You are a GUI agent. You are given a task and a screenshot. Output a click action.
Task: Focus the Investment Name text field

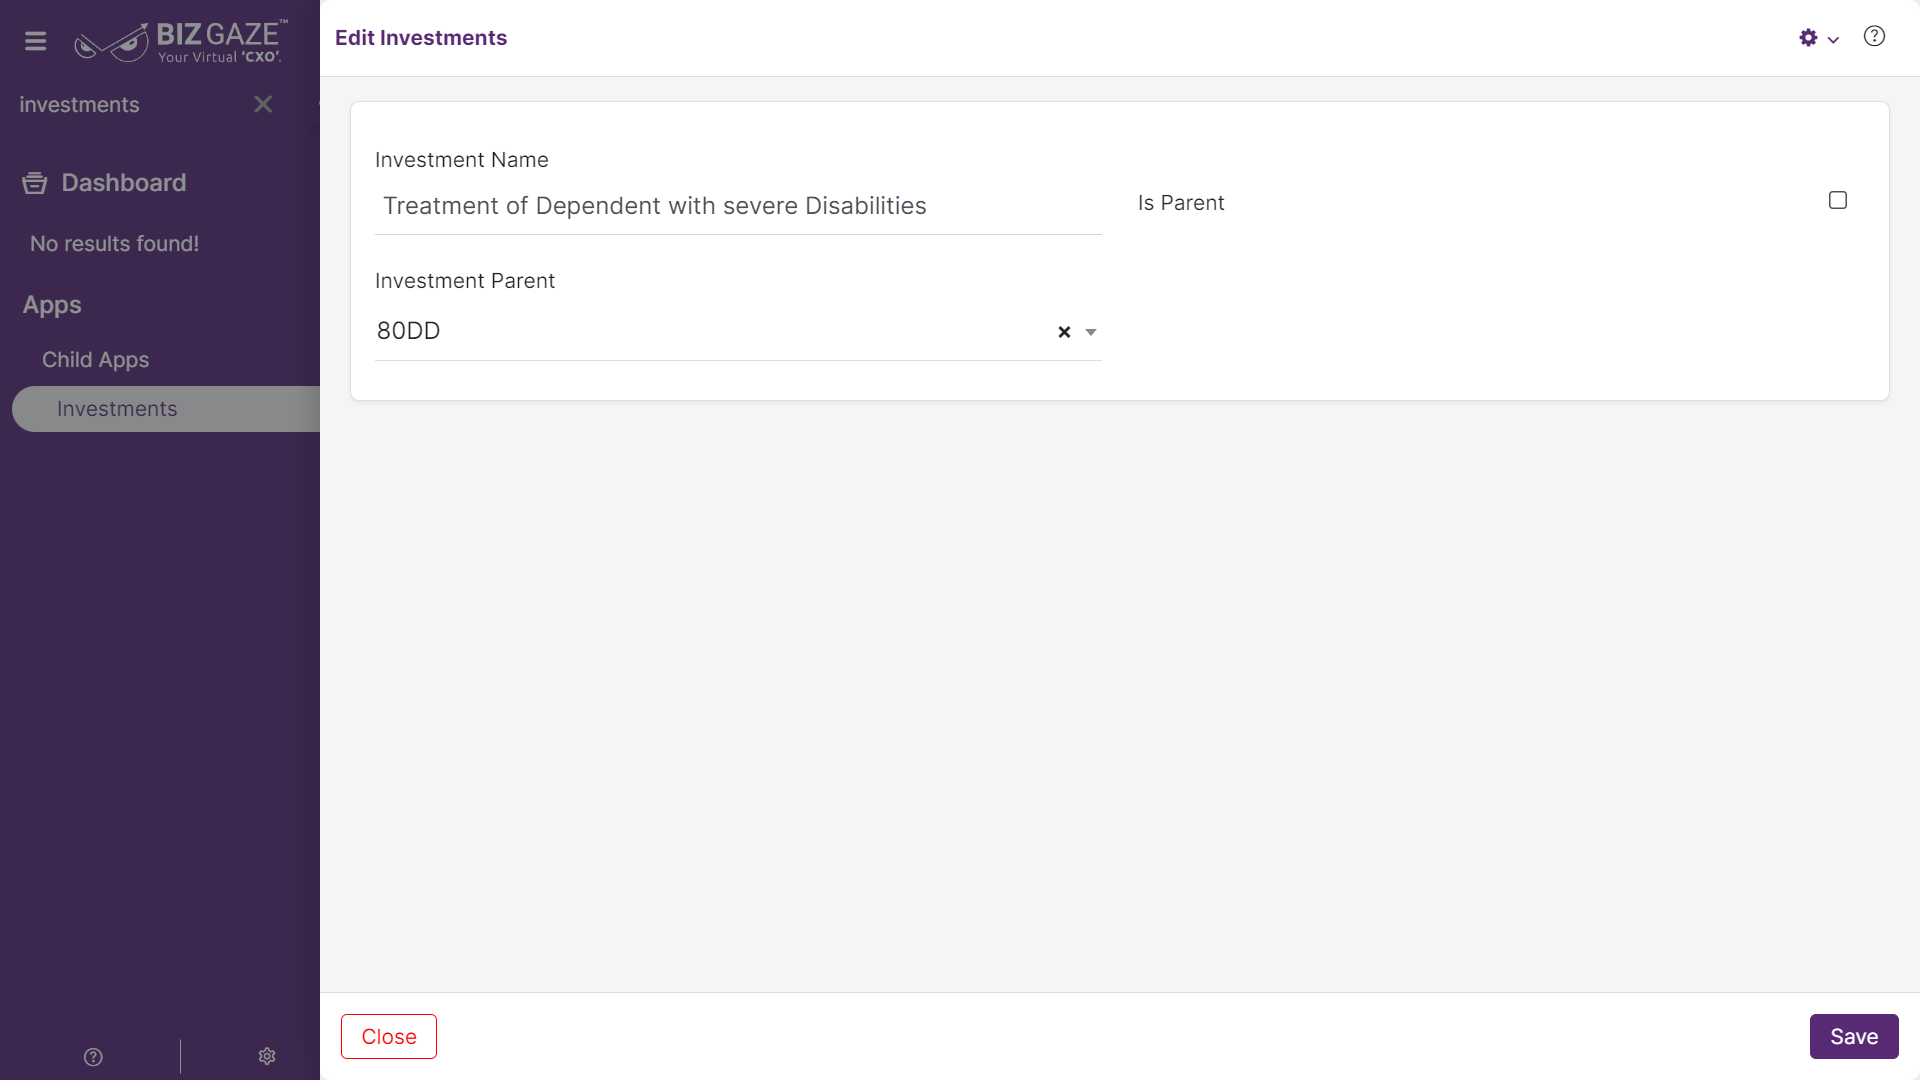[738, 206]
